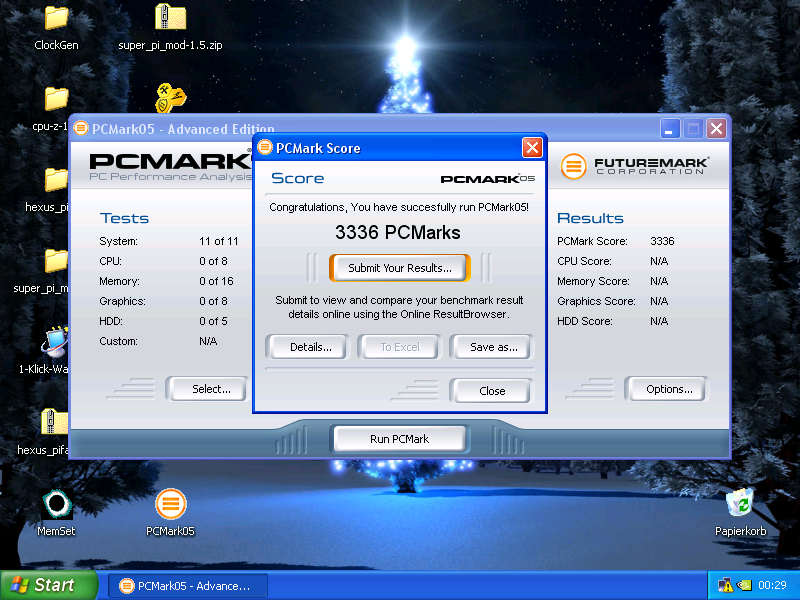Screen dimensions: 800x600
Task: Click the Futuremark Corporation logo
Action: coord(634,166)
